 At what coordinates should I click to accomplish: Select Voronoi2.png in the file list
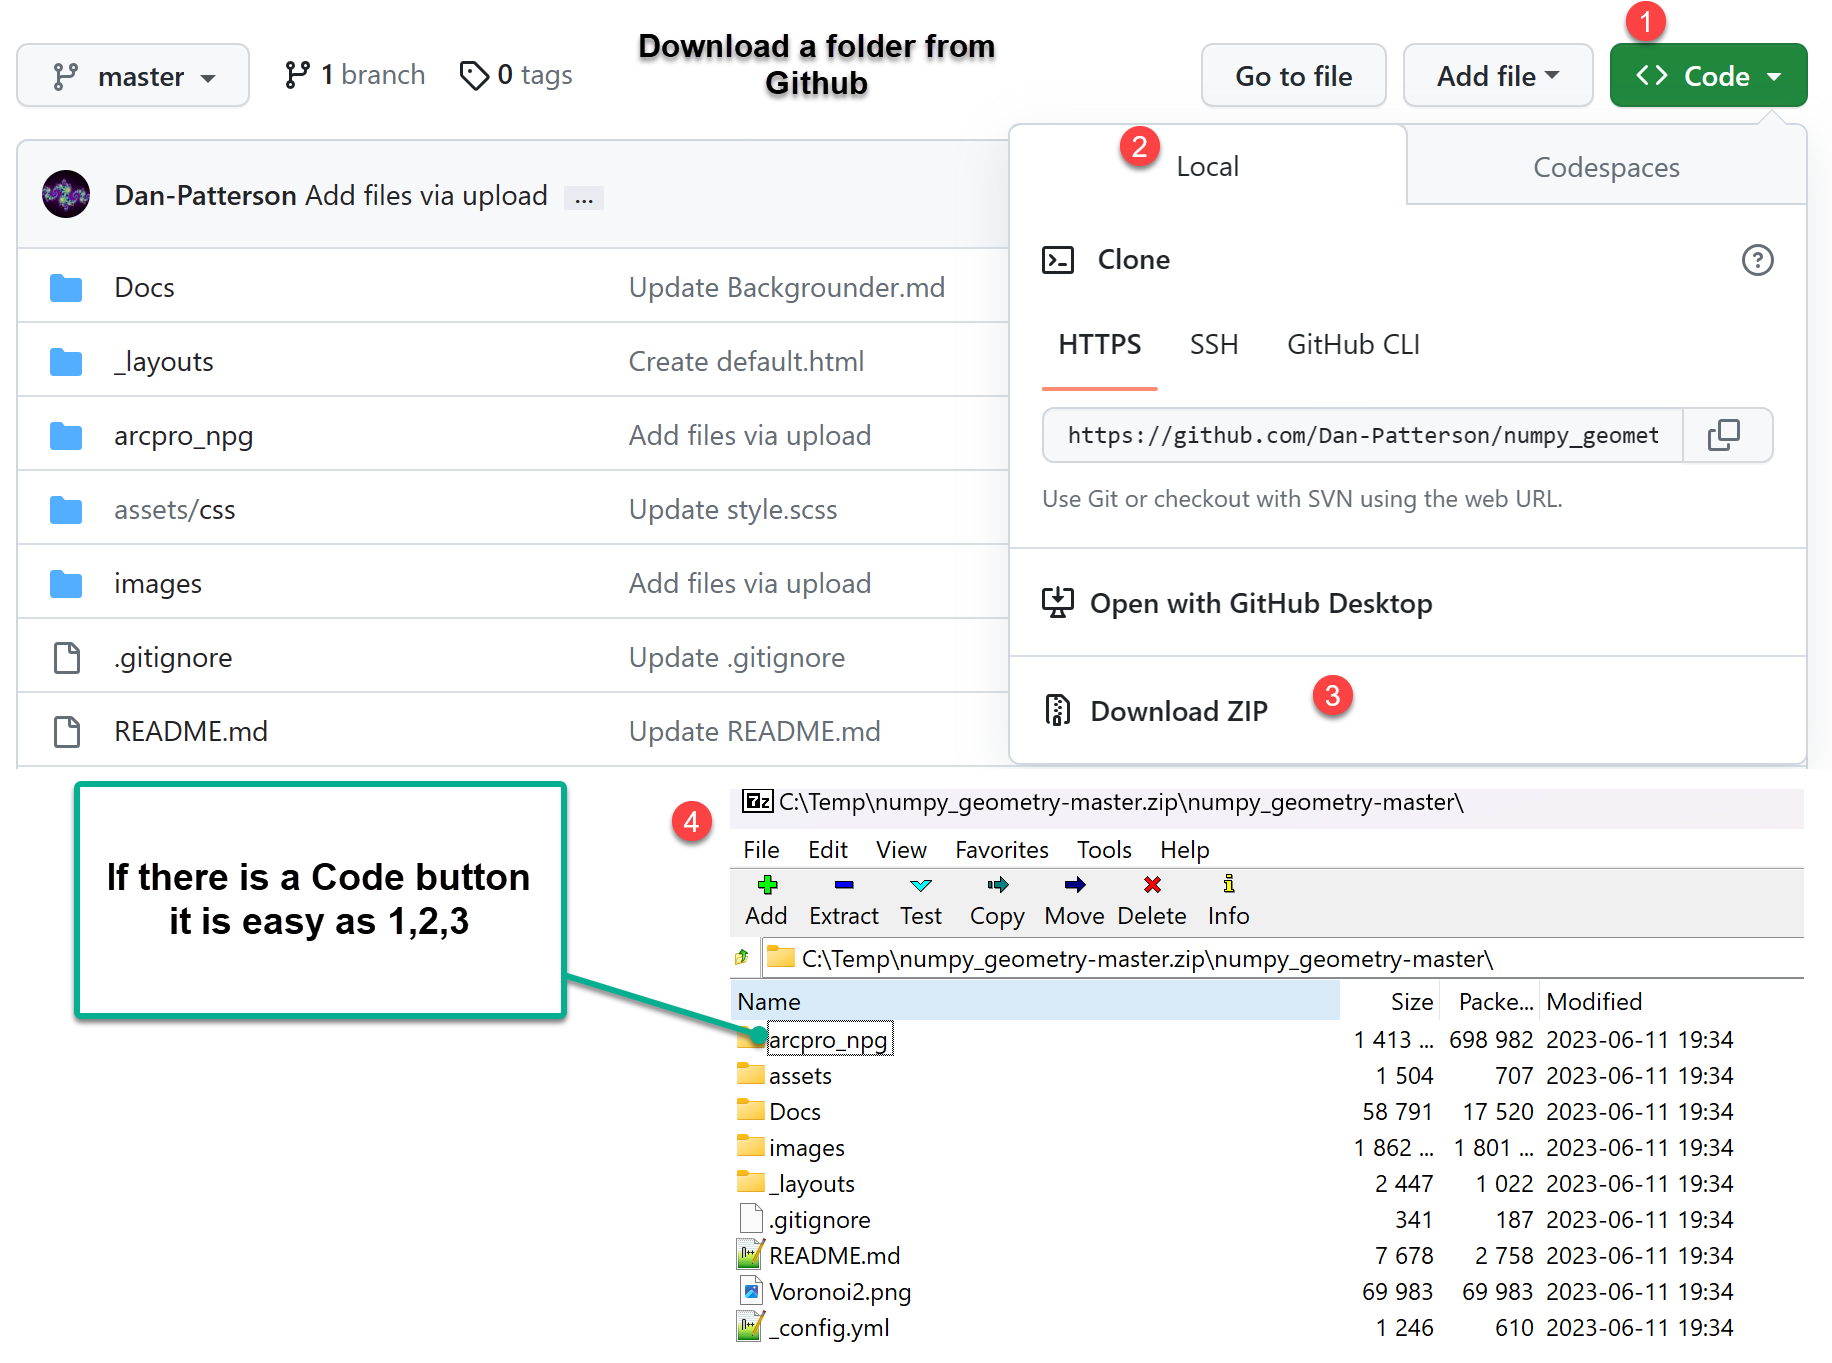pos(839,1291)
